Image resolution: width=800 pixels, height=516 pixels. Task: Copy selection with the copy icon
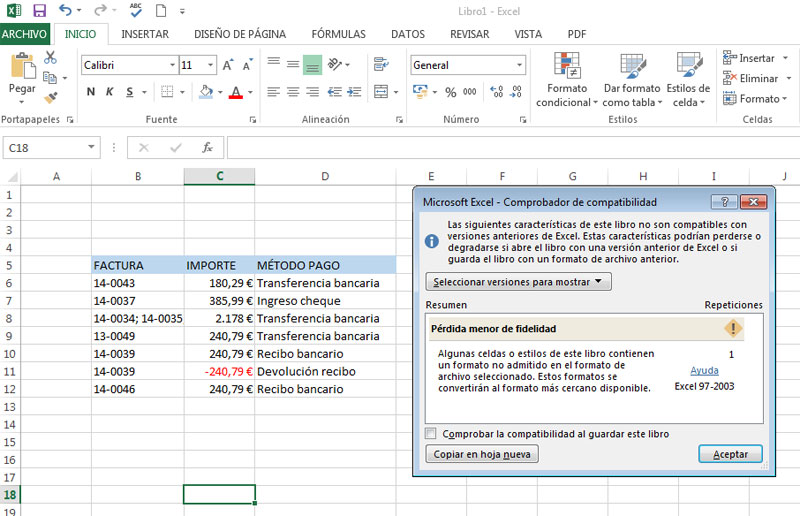pyautogui.click(x=50, y=78)
